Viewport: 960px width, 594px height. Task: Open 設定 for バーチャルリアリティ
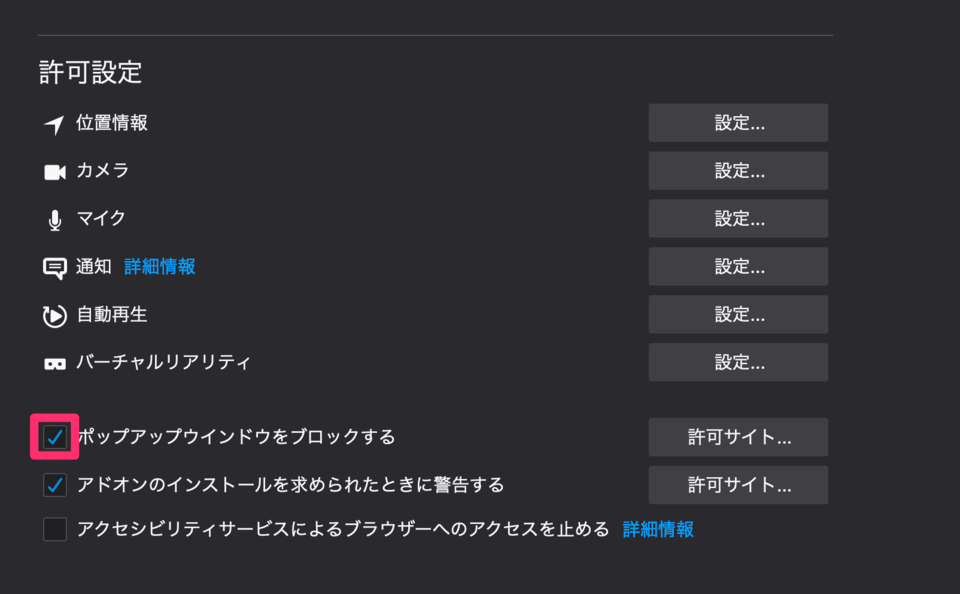point(738,362)
